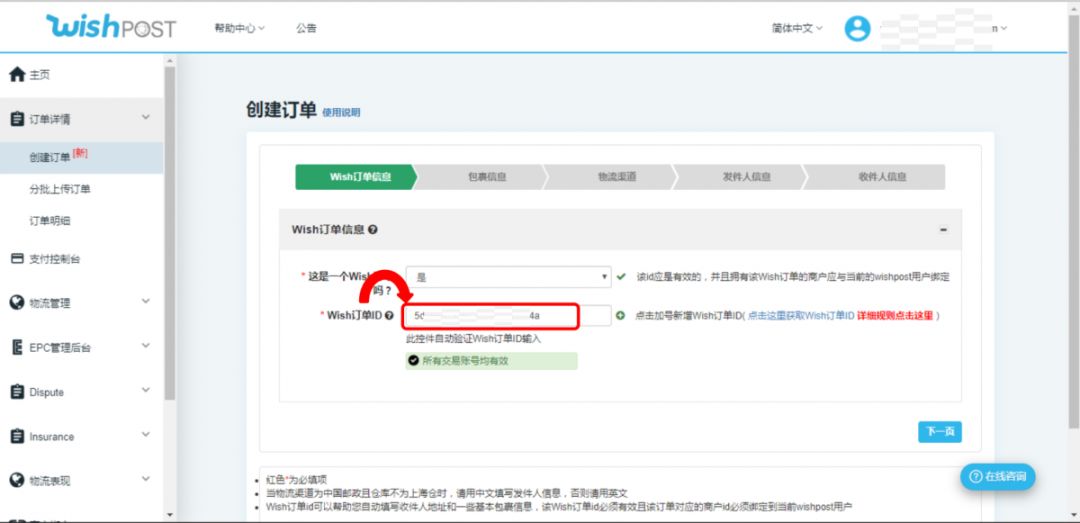Collapse Wish订单信息 section with minus icon

coord(944,229)
